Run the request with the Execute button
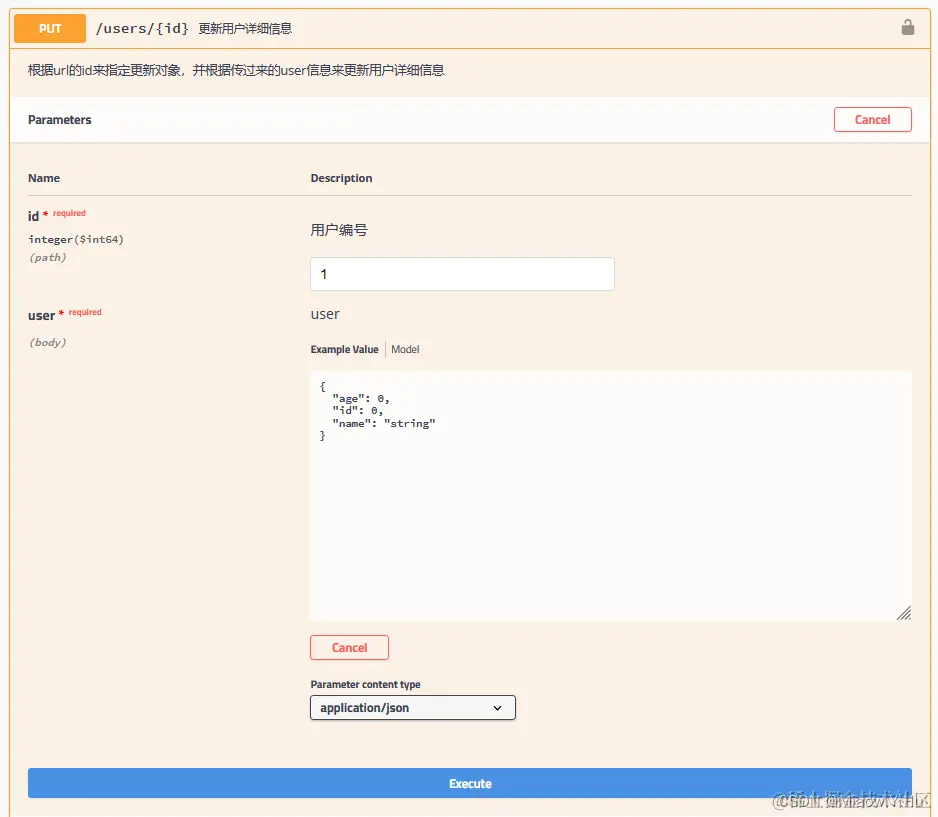Viewport: 938px width, 817px height. pos(470,784)
